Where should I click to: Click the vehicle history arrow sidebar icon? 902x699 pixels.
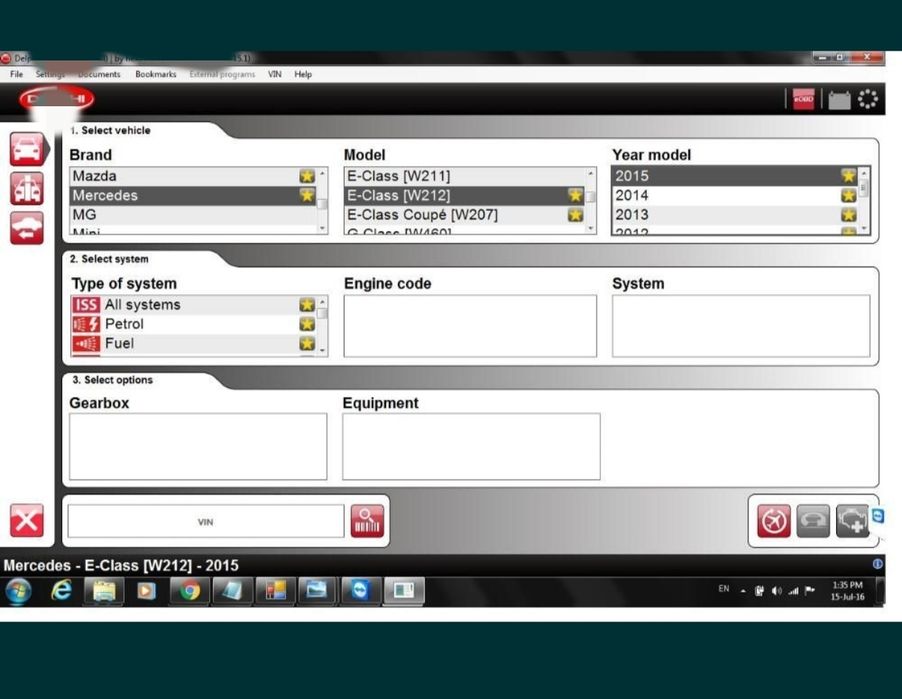27,228
